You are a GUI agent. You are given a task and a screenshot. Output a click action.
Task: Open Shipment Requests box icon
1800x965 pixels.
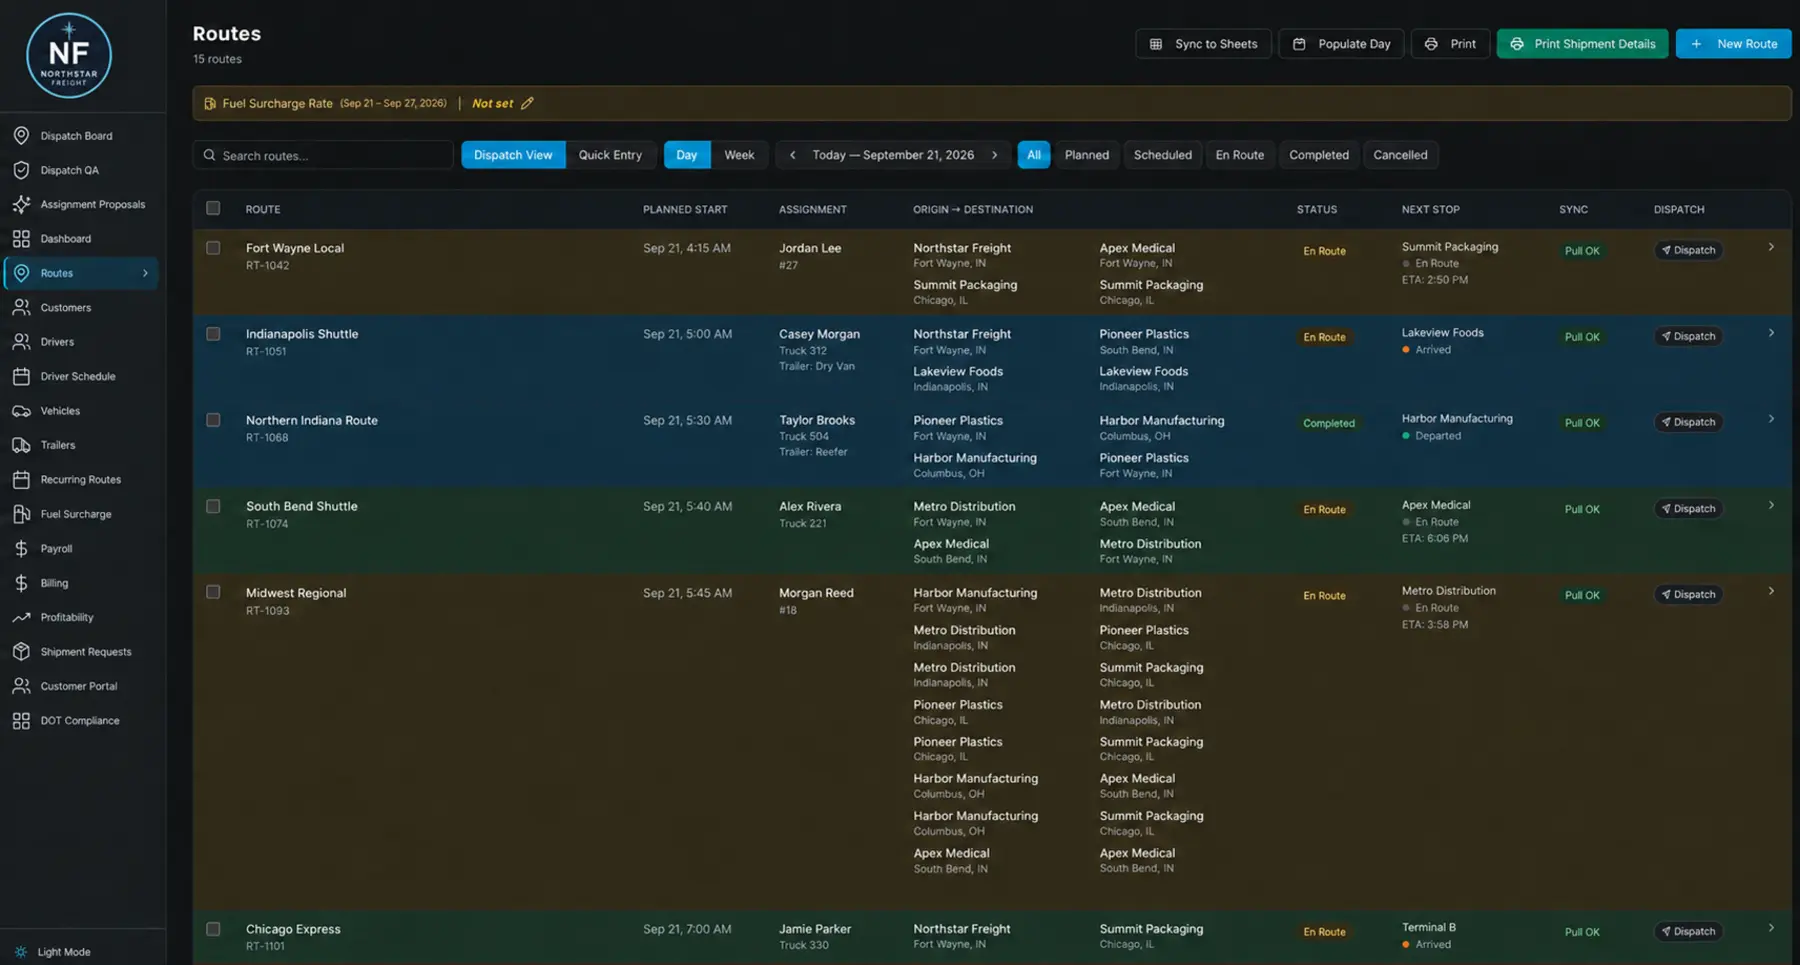click(21, 652)
